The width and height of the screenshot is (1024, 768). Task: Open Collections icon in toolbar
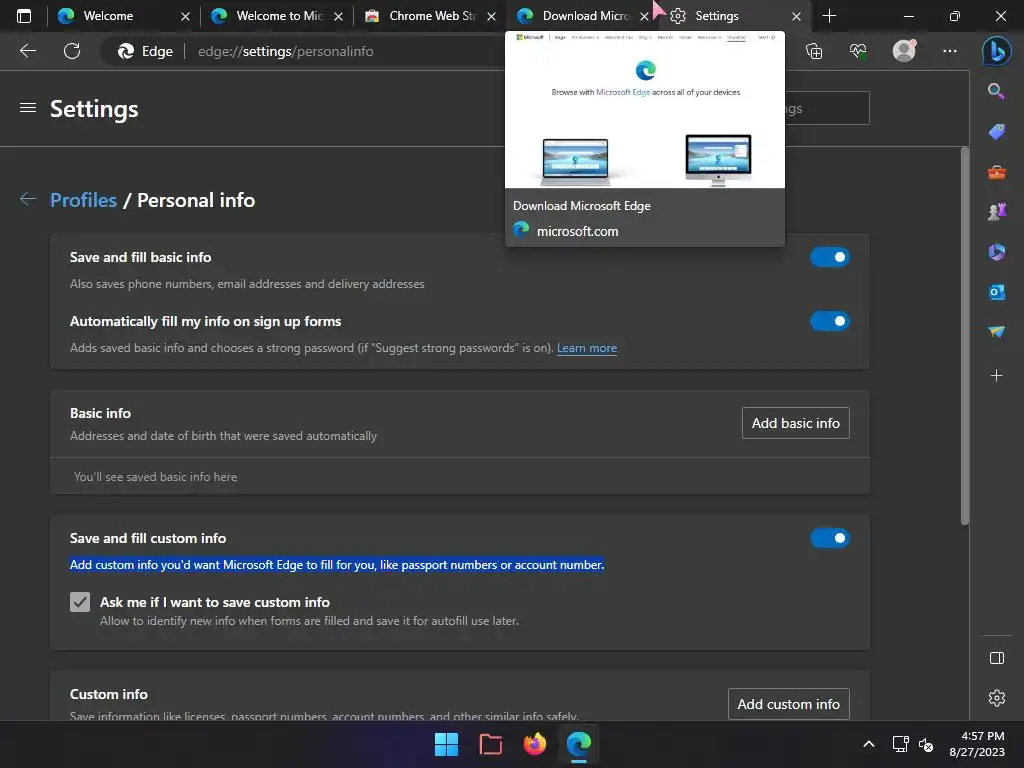pos(814,51)
